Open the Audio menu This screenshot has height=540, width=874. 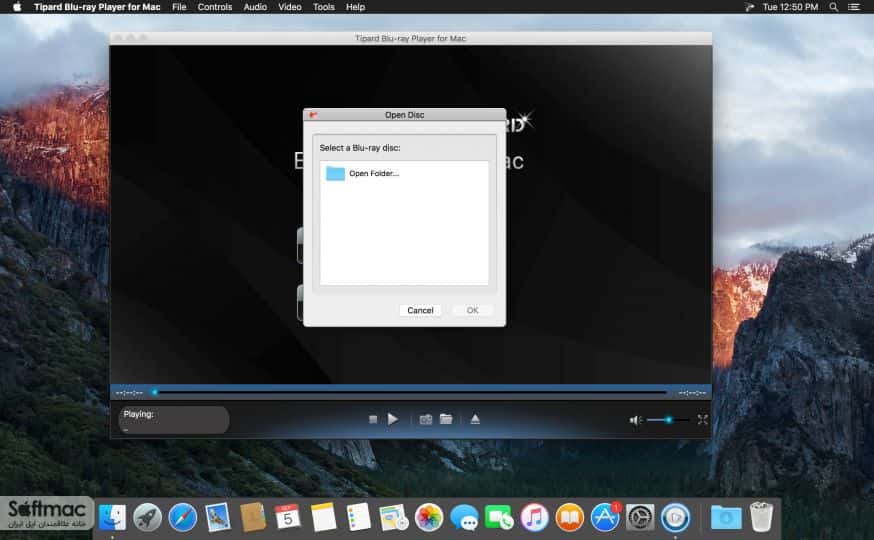(x=255, y=7)
